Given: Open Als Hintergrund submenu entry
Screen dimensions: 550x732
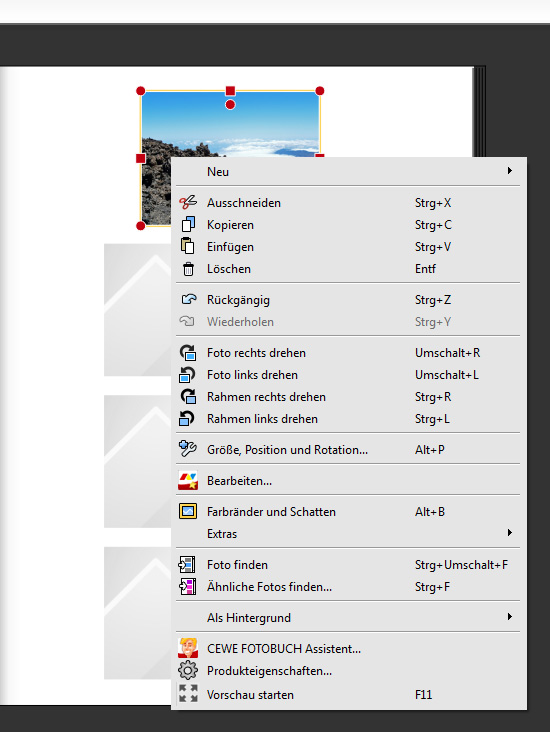Looking at the screenshot, I should click(348, 618).
